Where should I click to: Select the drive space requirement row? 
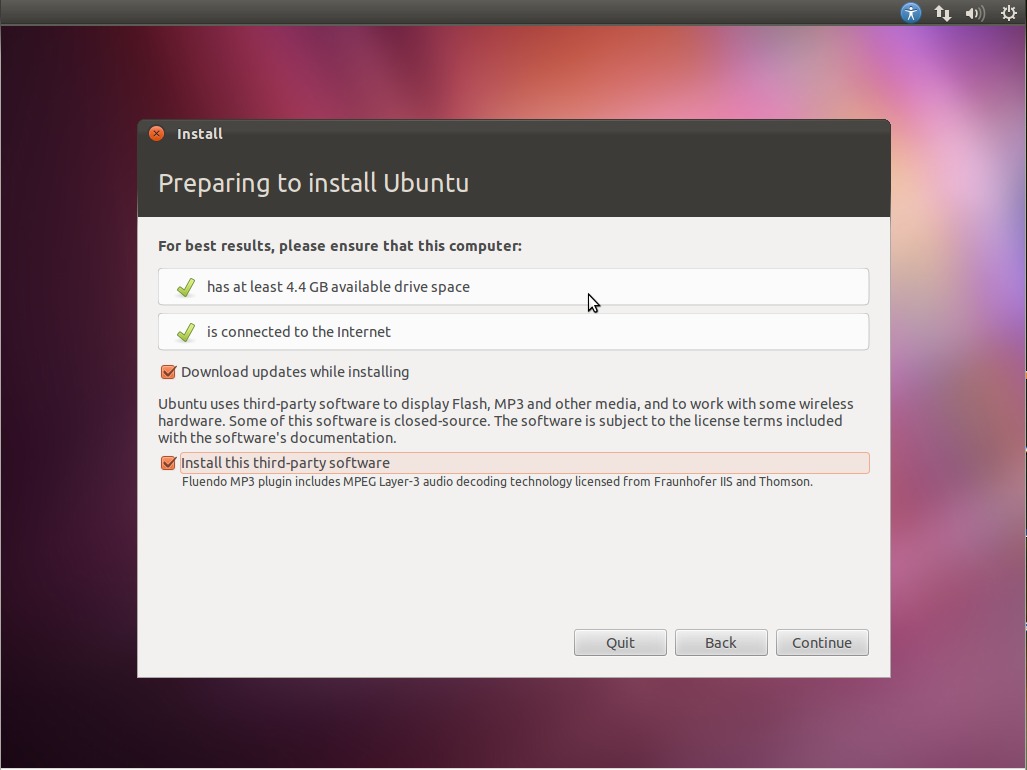point(514,287)
